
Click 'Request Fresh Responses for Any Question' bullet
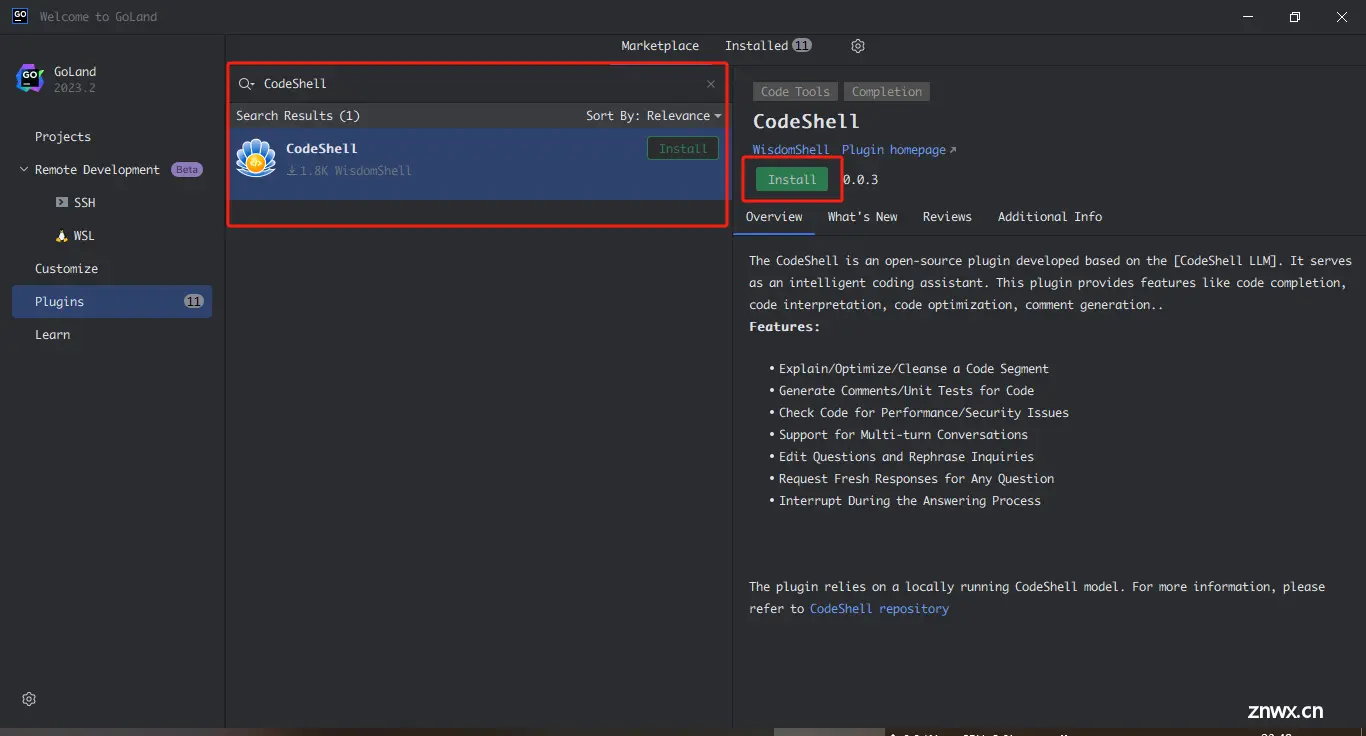pos(917,479)
